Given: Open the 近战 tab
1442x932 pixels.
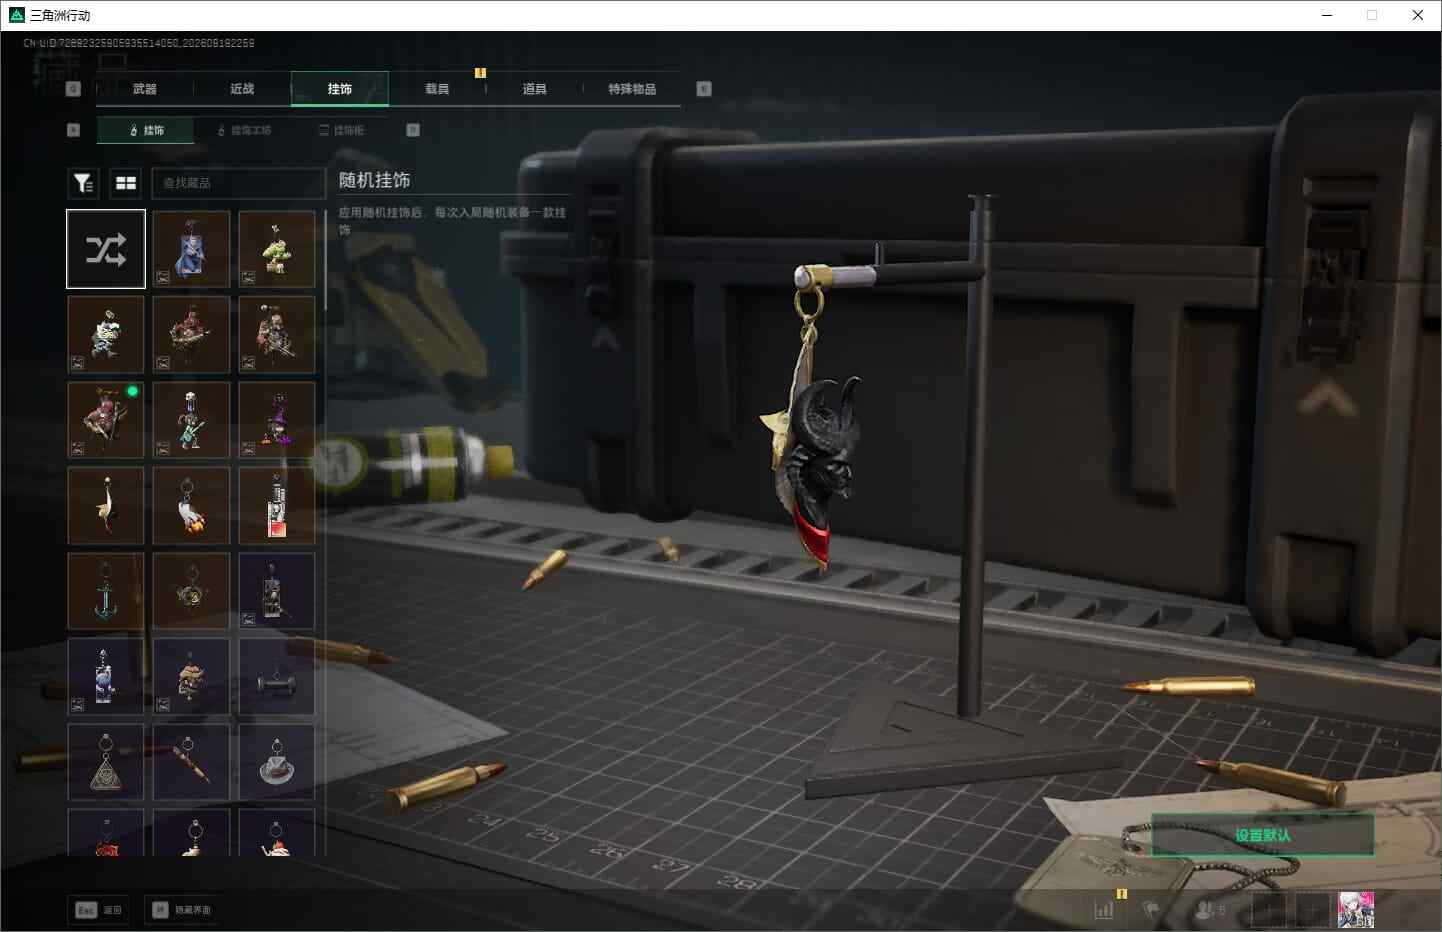Looking at the screenshot, I should coord(242,89).
